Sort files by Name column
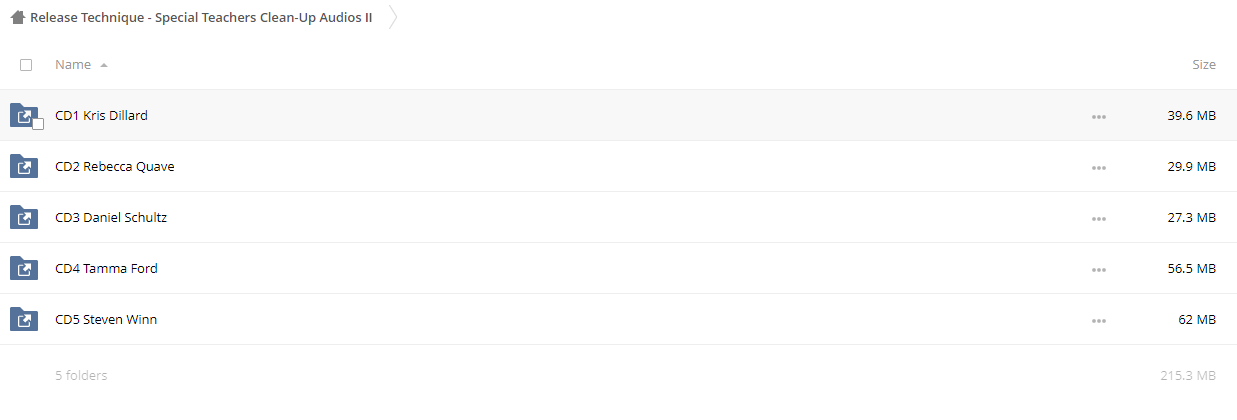The width and height of the screenshot is (1237, 420). pyautogui.click(x=73, y=64)
